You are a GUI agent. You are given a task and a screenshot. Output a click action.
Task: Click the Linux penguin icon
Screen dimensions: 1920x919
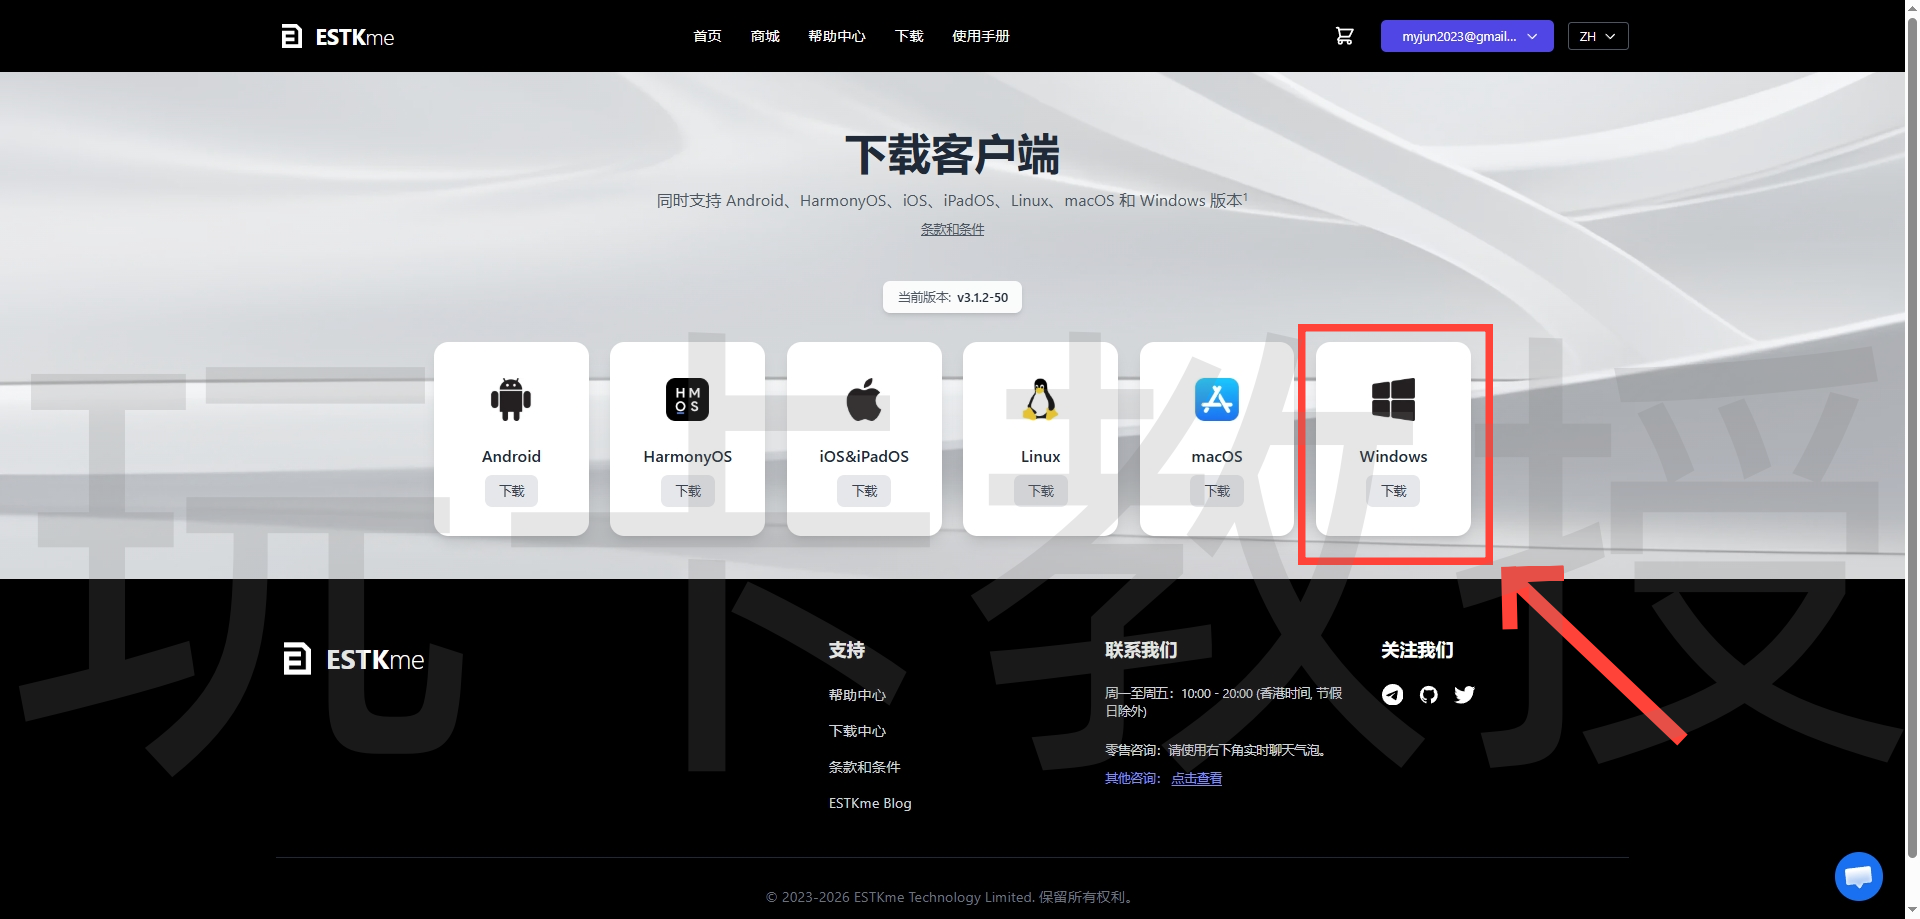click(x=1040, y=400)
